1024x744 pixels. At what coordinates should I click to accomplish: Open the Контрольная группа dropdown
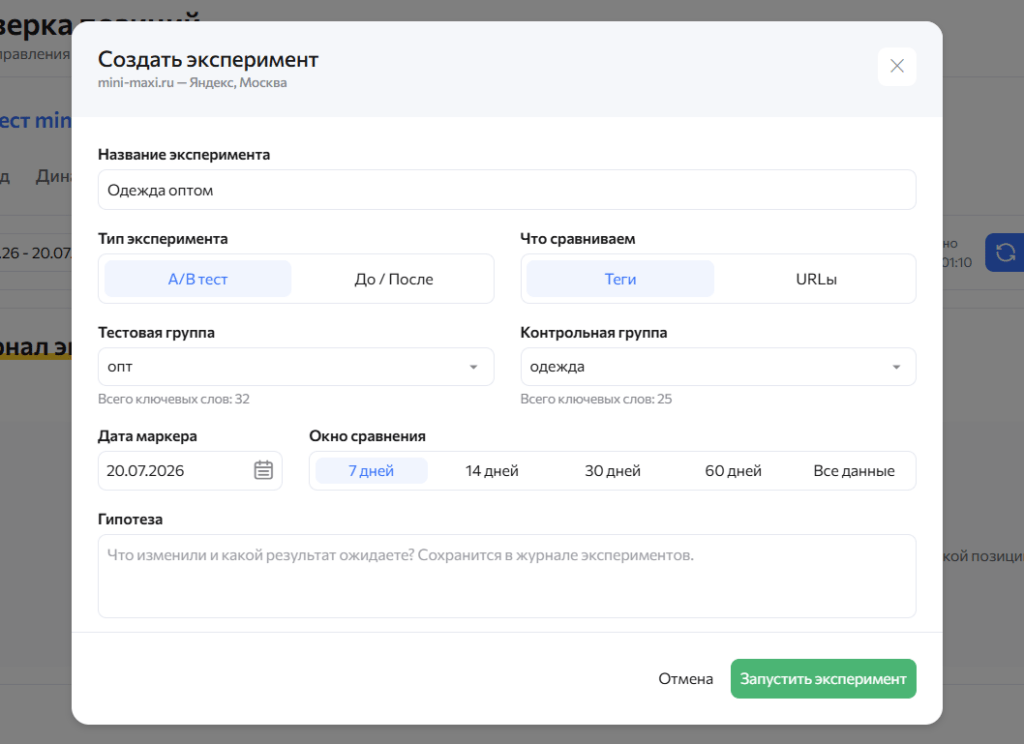[718, 366]
